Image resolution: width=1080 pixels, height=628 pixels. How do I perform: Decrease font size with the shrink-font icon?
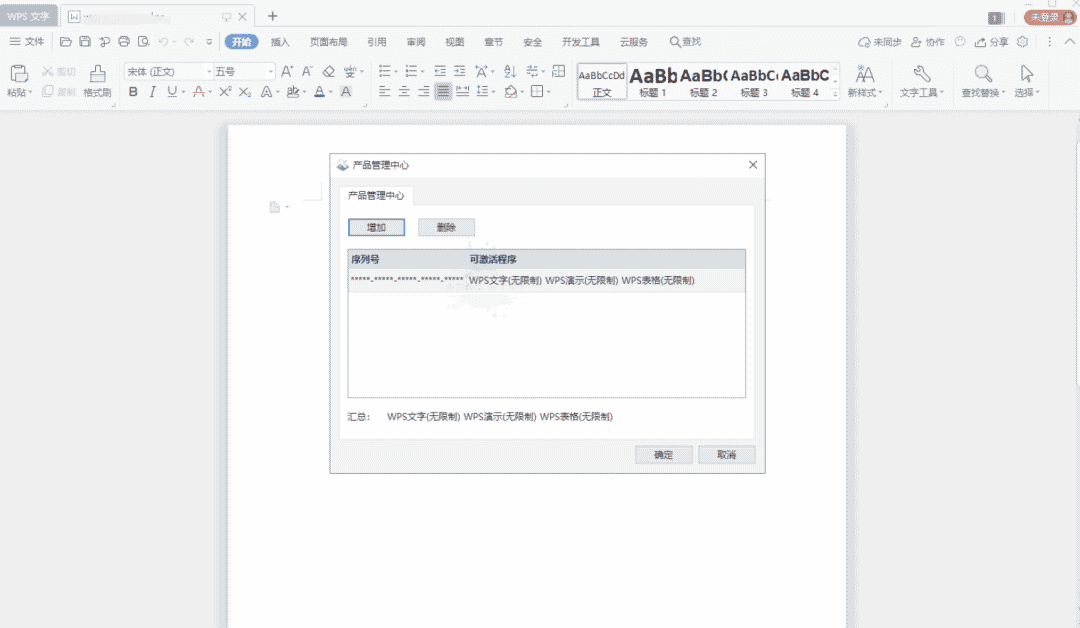(x=307, y=71)
